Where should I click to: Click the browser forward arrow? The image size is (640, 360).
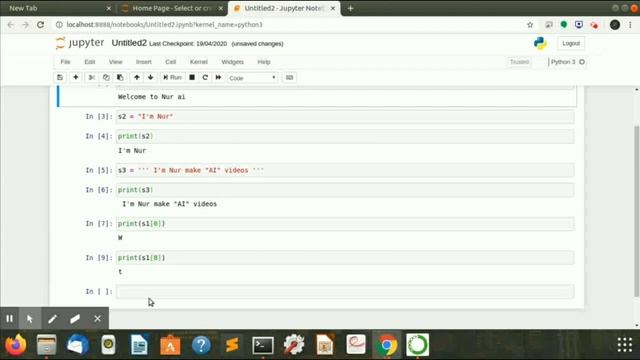(25, 24)
